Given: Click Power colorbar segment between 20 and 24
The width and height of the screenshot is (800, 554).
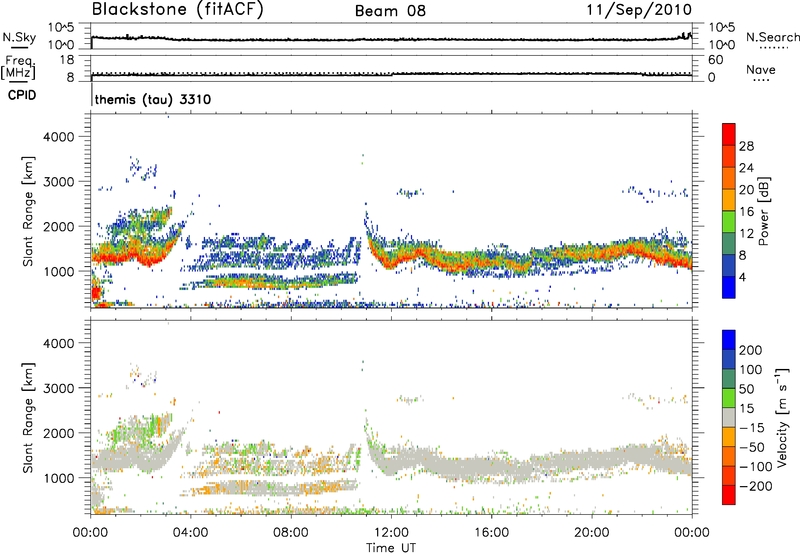Looking at the screenshot, I should click(729, 178).
